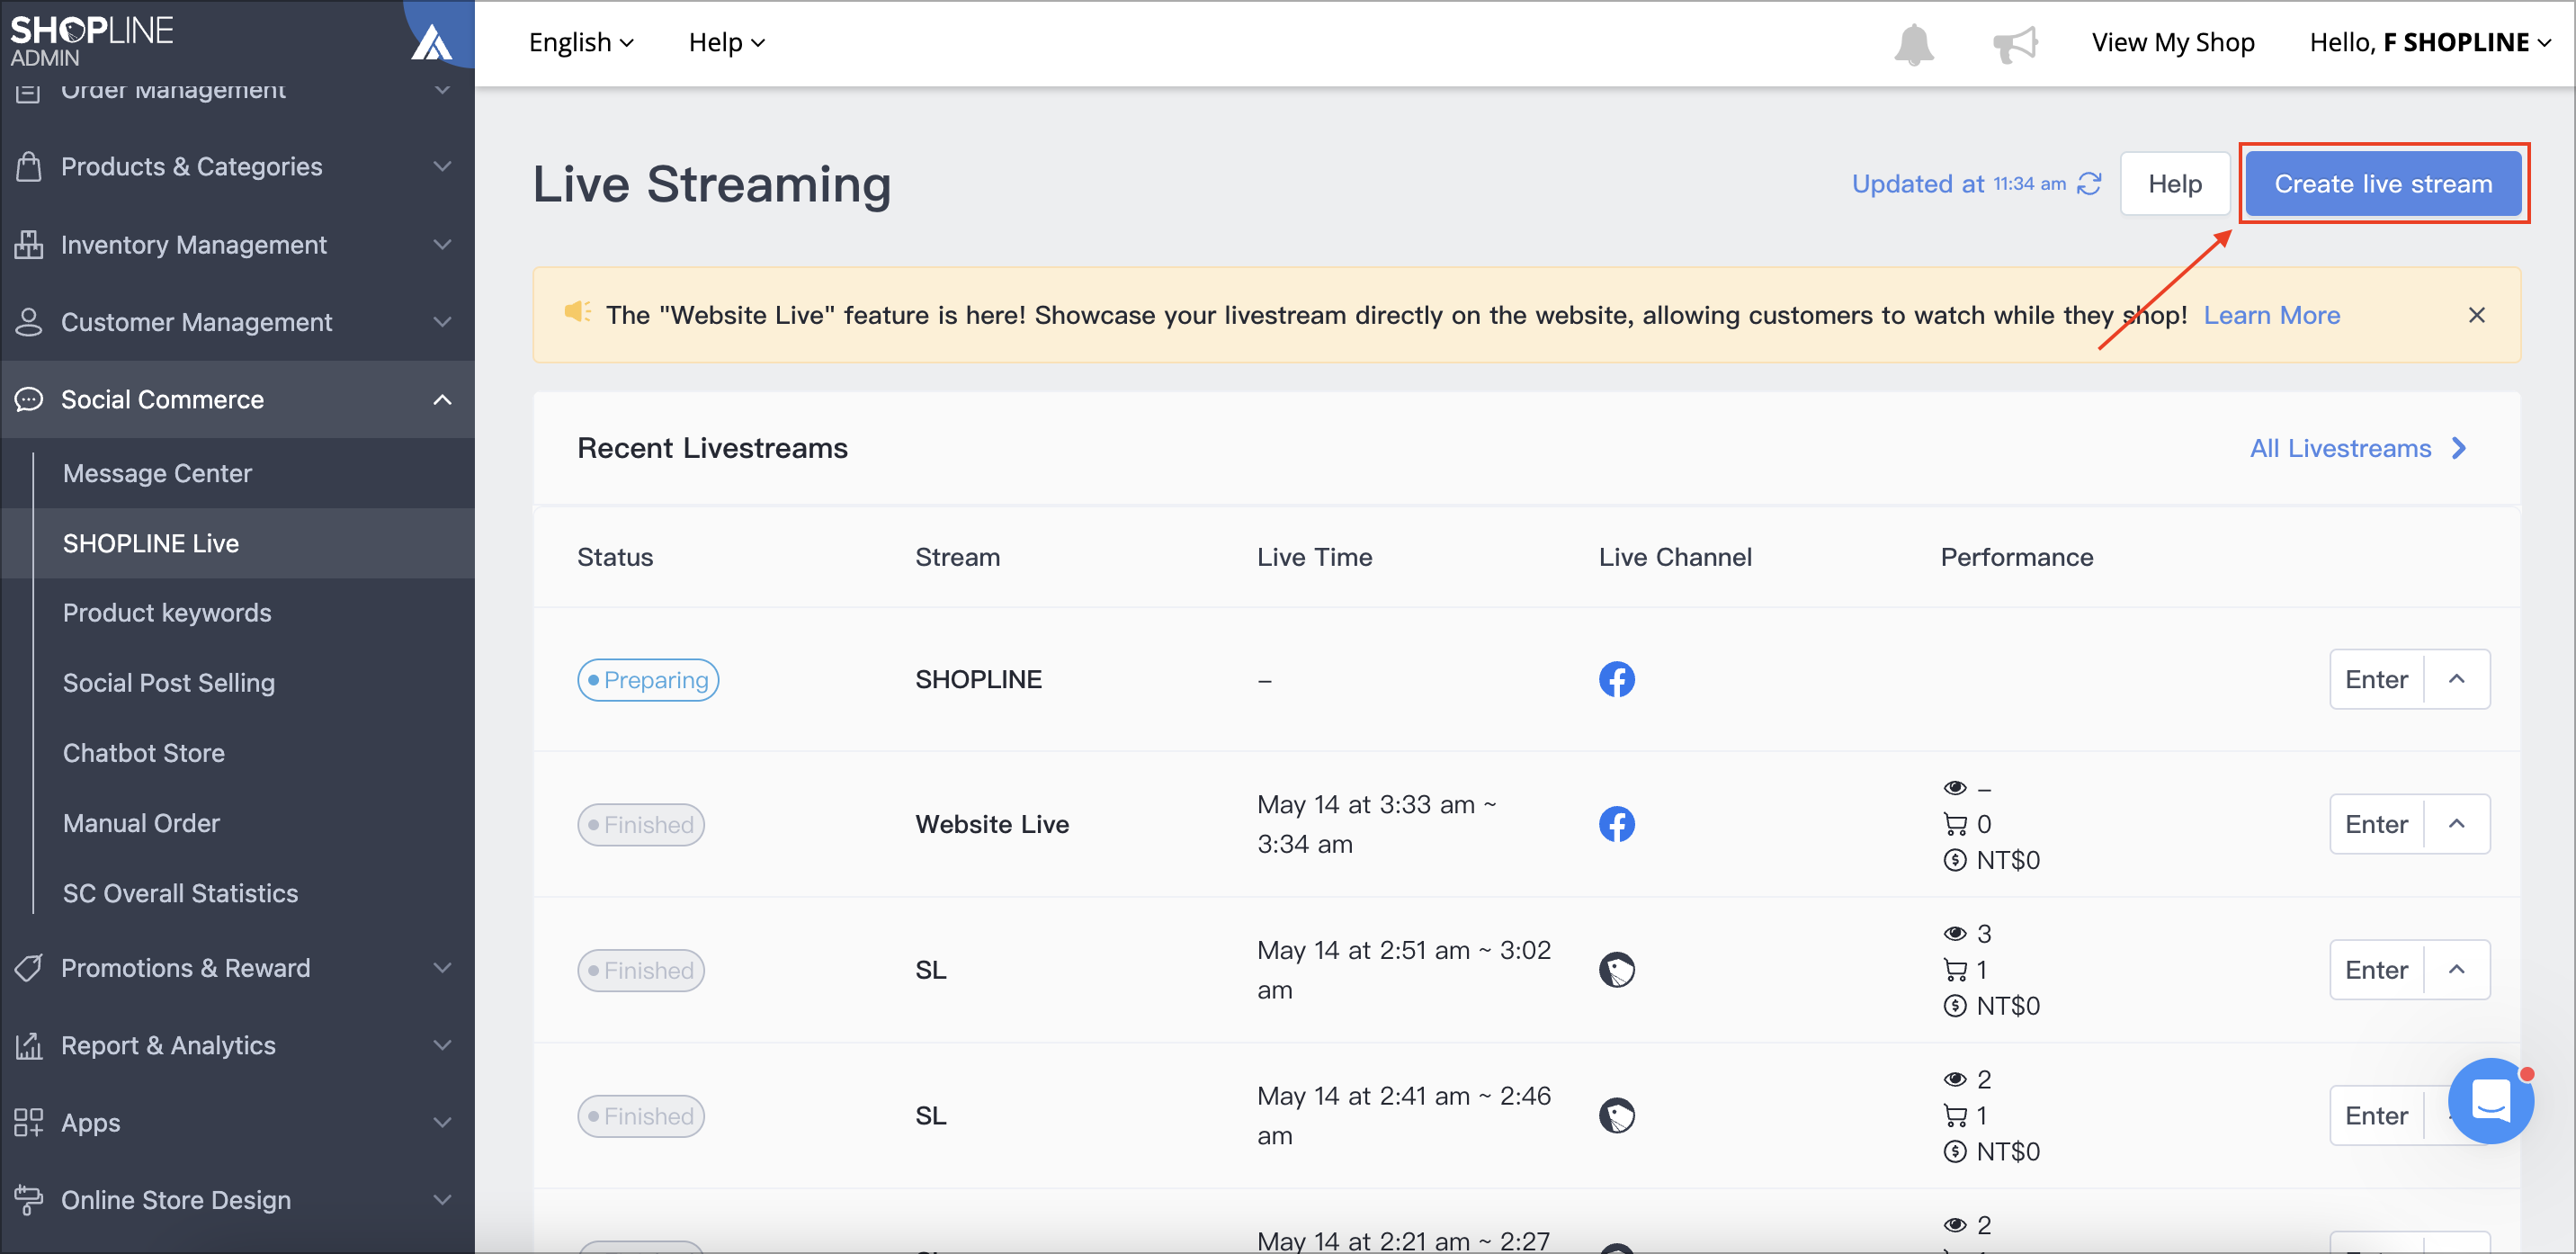
Task: Open the announcements megaphone icon
Action: tap(2014, 44)
